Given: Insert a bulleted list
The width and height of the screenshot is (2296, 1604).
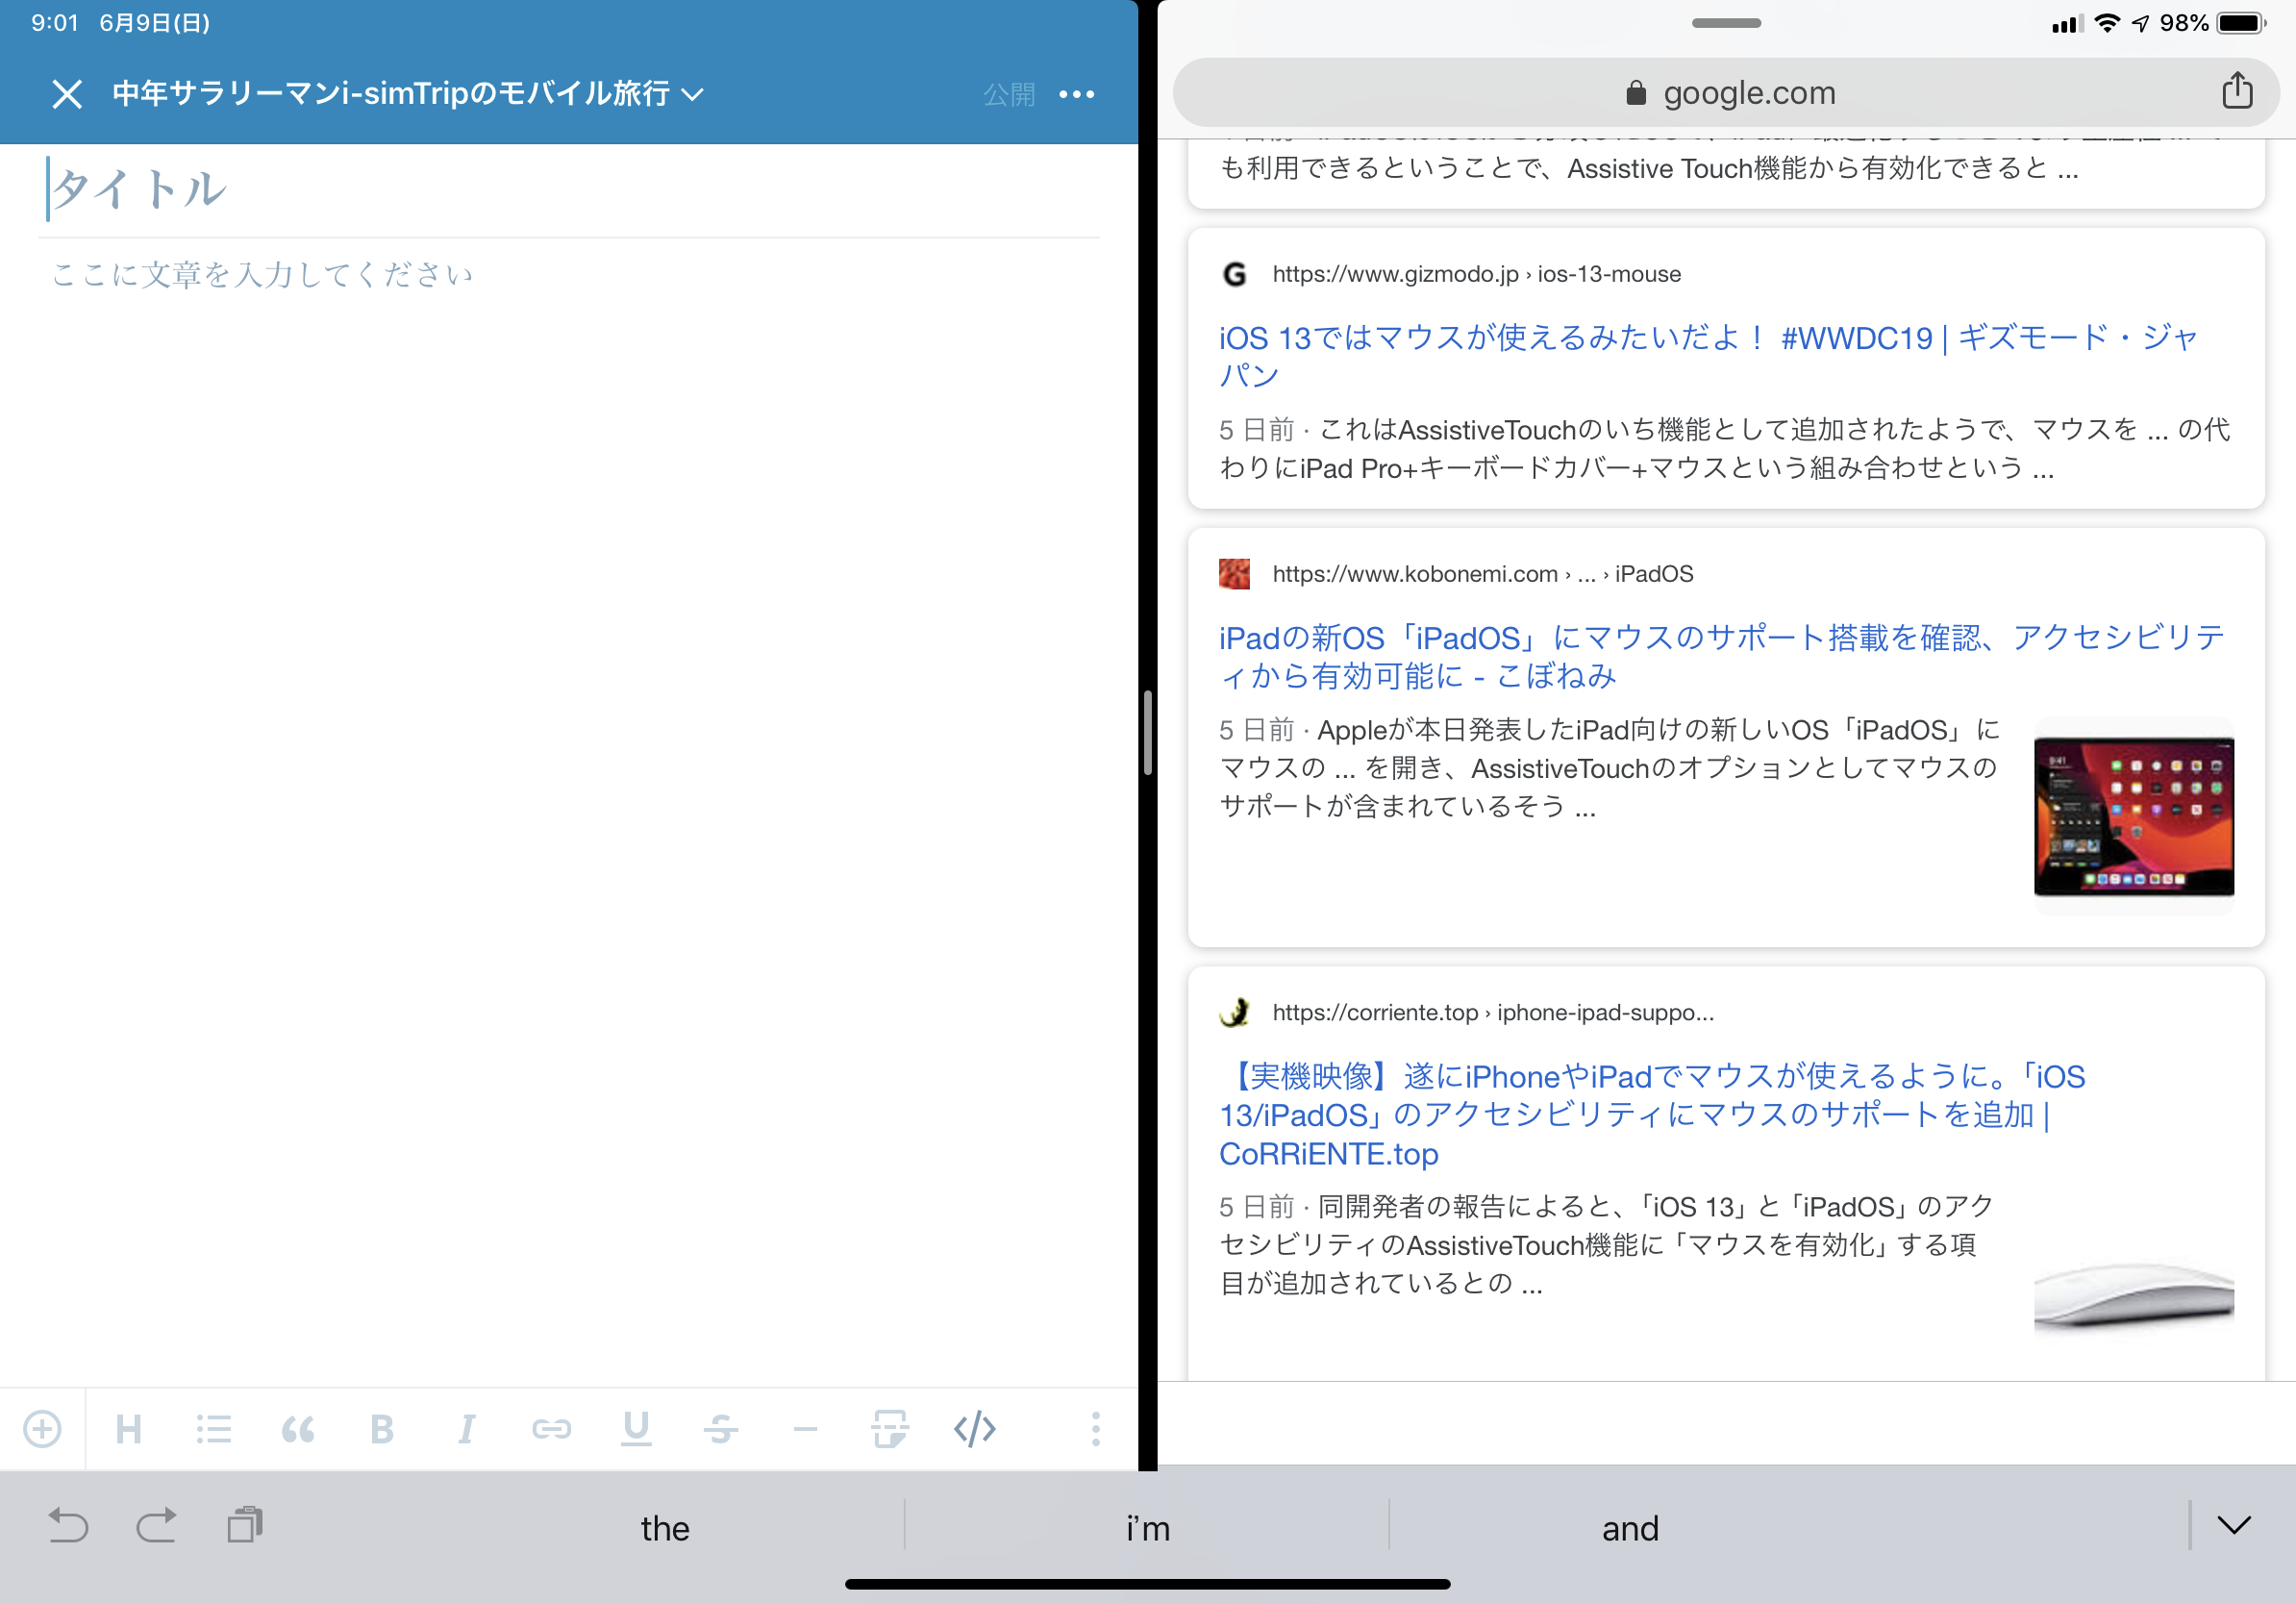Looking at the screenshot, I should click(213, 1429).
